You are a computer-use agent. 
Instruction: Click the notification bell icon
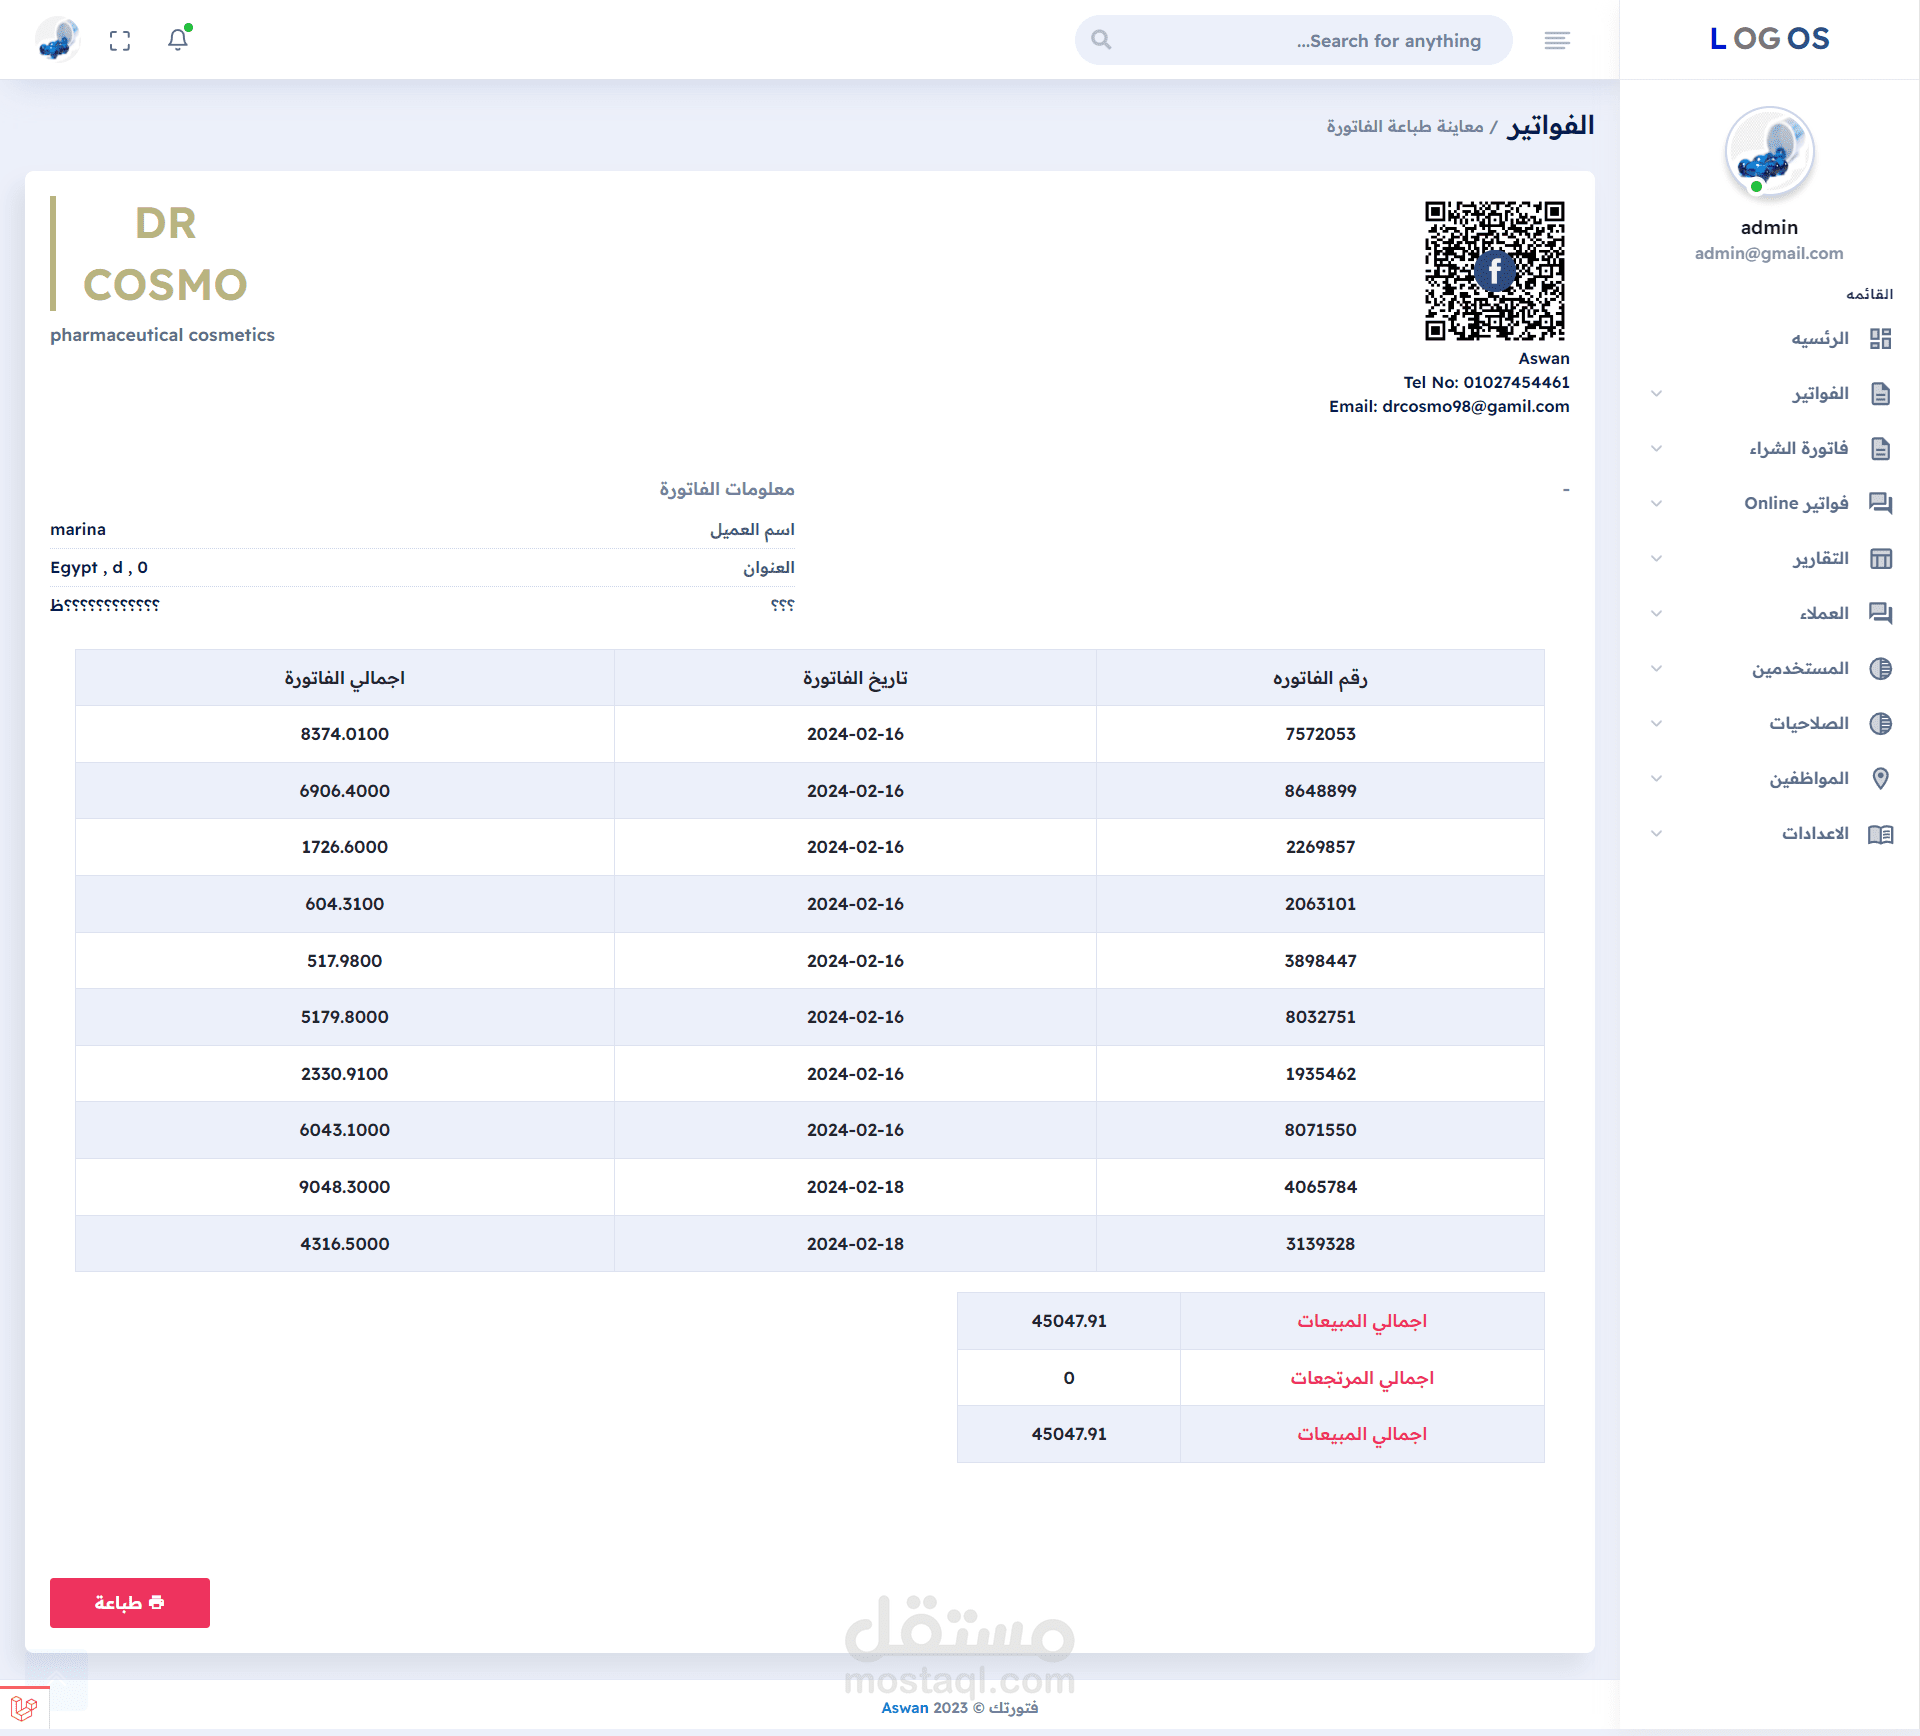(x=178, y=40)
